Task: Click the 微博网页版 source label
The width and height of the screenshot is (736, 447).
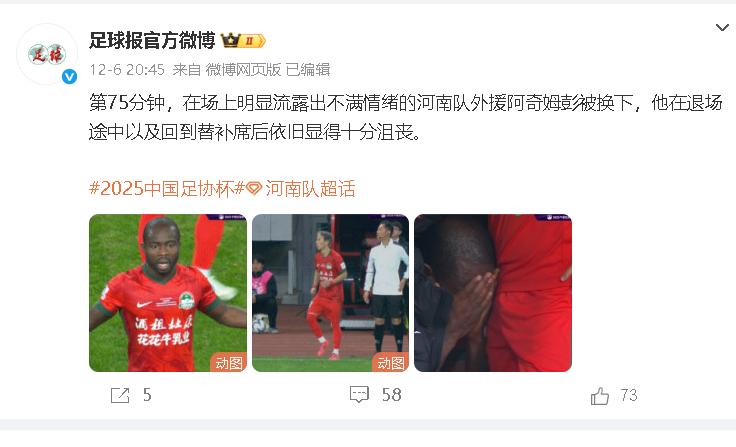Action: tap(243, 70)
